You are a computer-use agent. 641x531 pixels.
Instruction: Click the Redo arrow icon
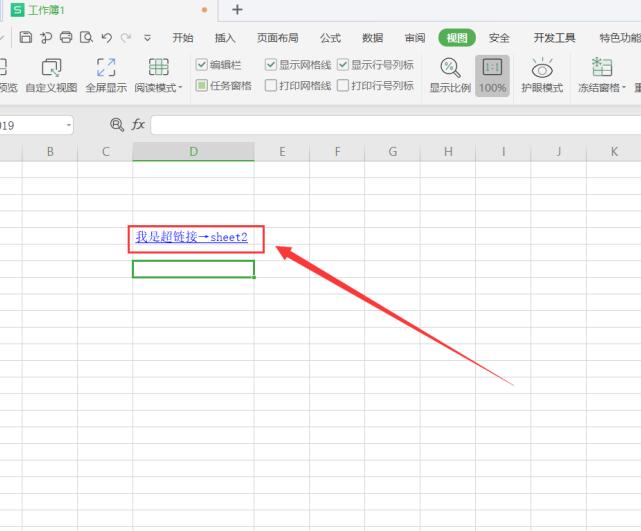(x=126, y=38)
